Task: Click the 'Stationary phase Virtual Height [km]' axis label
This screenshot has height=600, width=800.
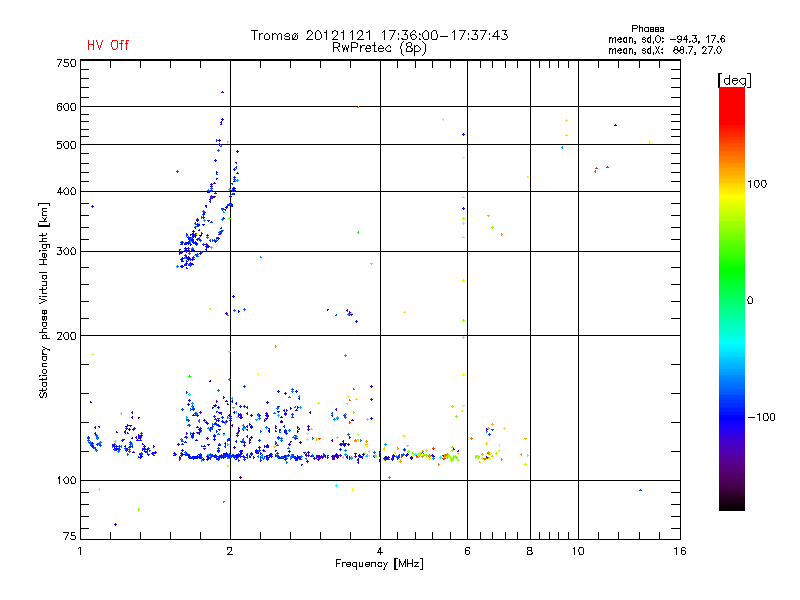Action: pos(44,301)
